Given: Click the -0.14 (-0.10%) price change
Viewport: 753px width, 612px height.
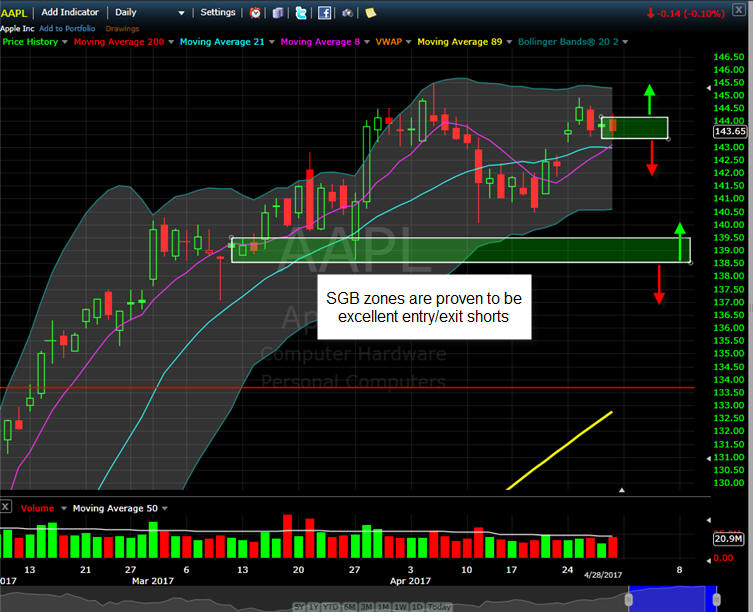Looking at the screenshot, I should pyautogui.click(x=686, y=13).
